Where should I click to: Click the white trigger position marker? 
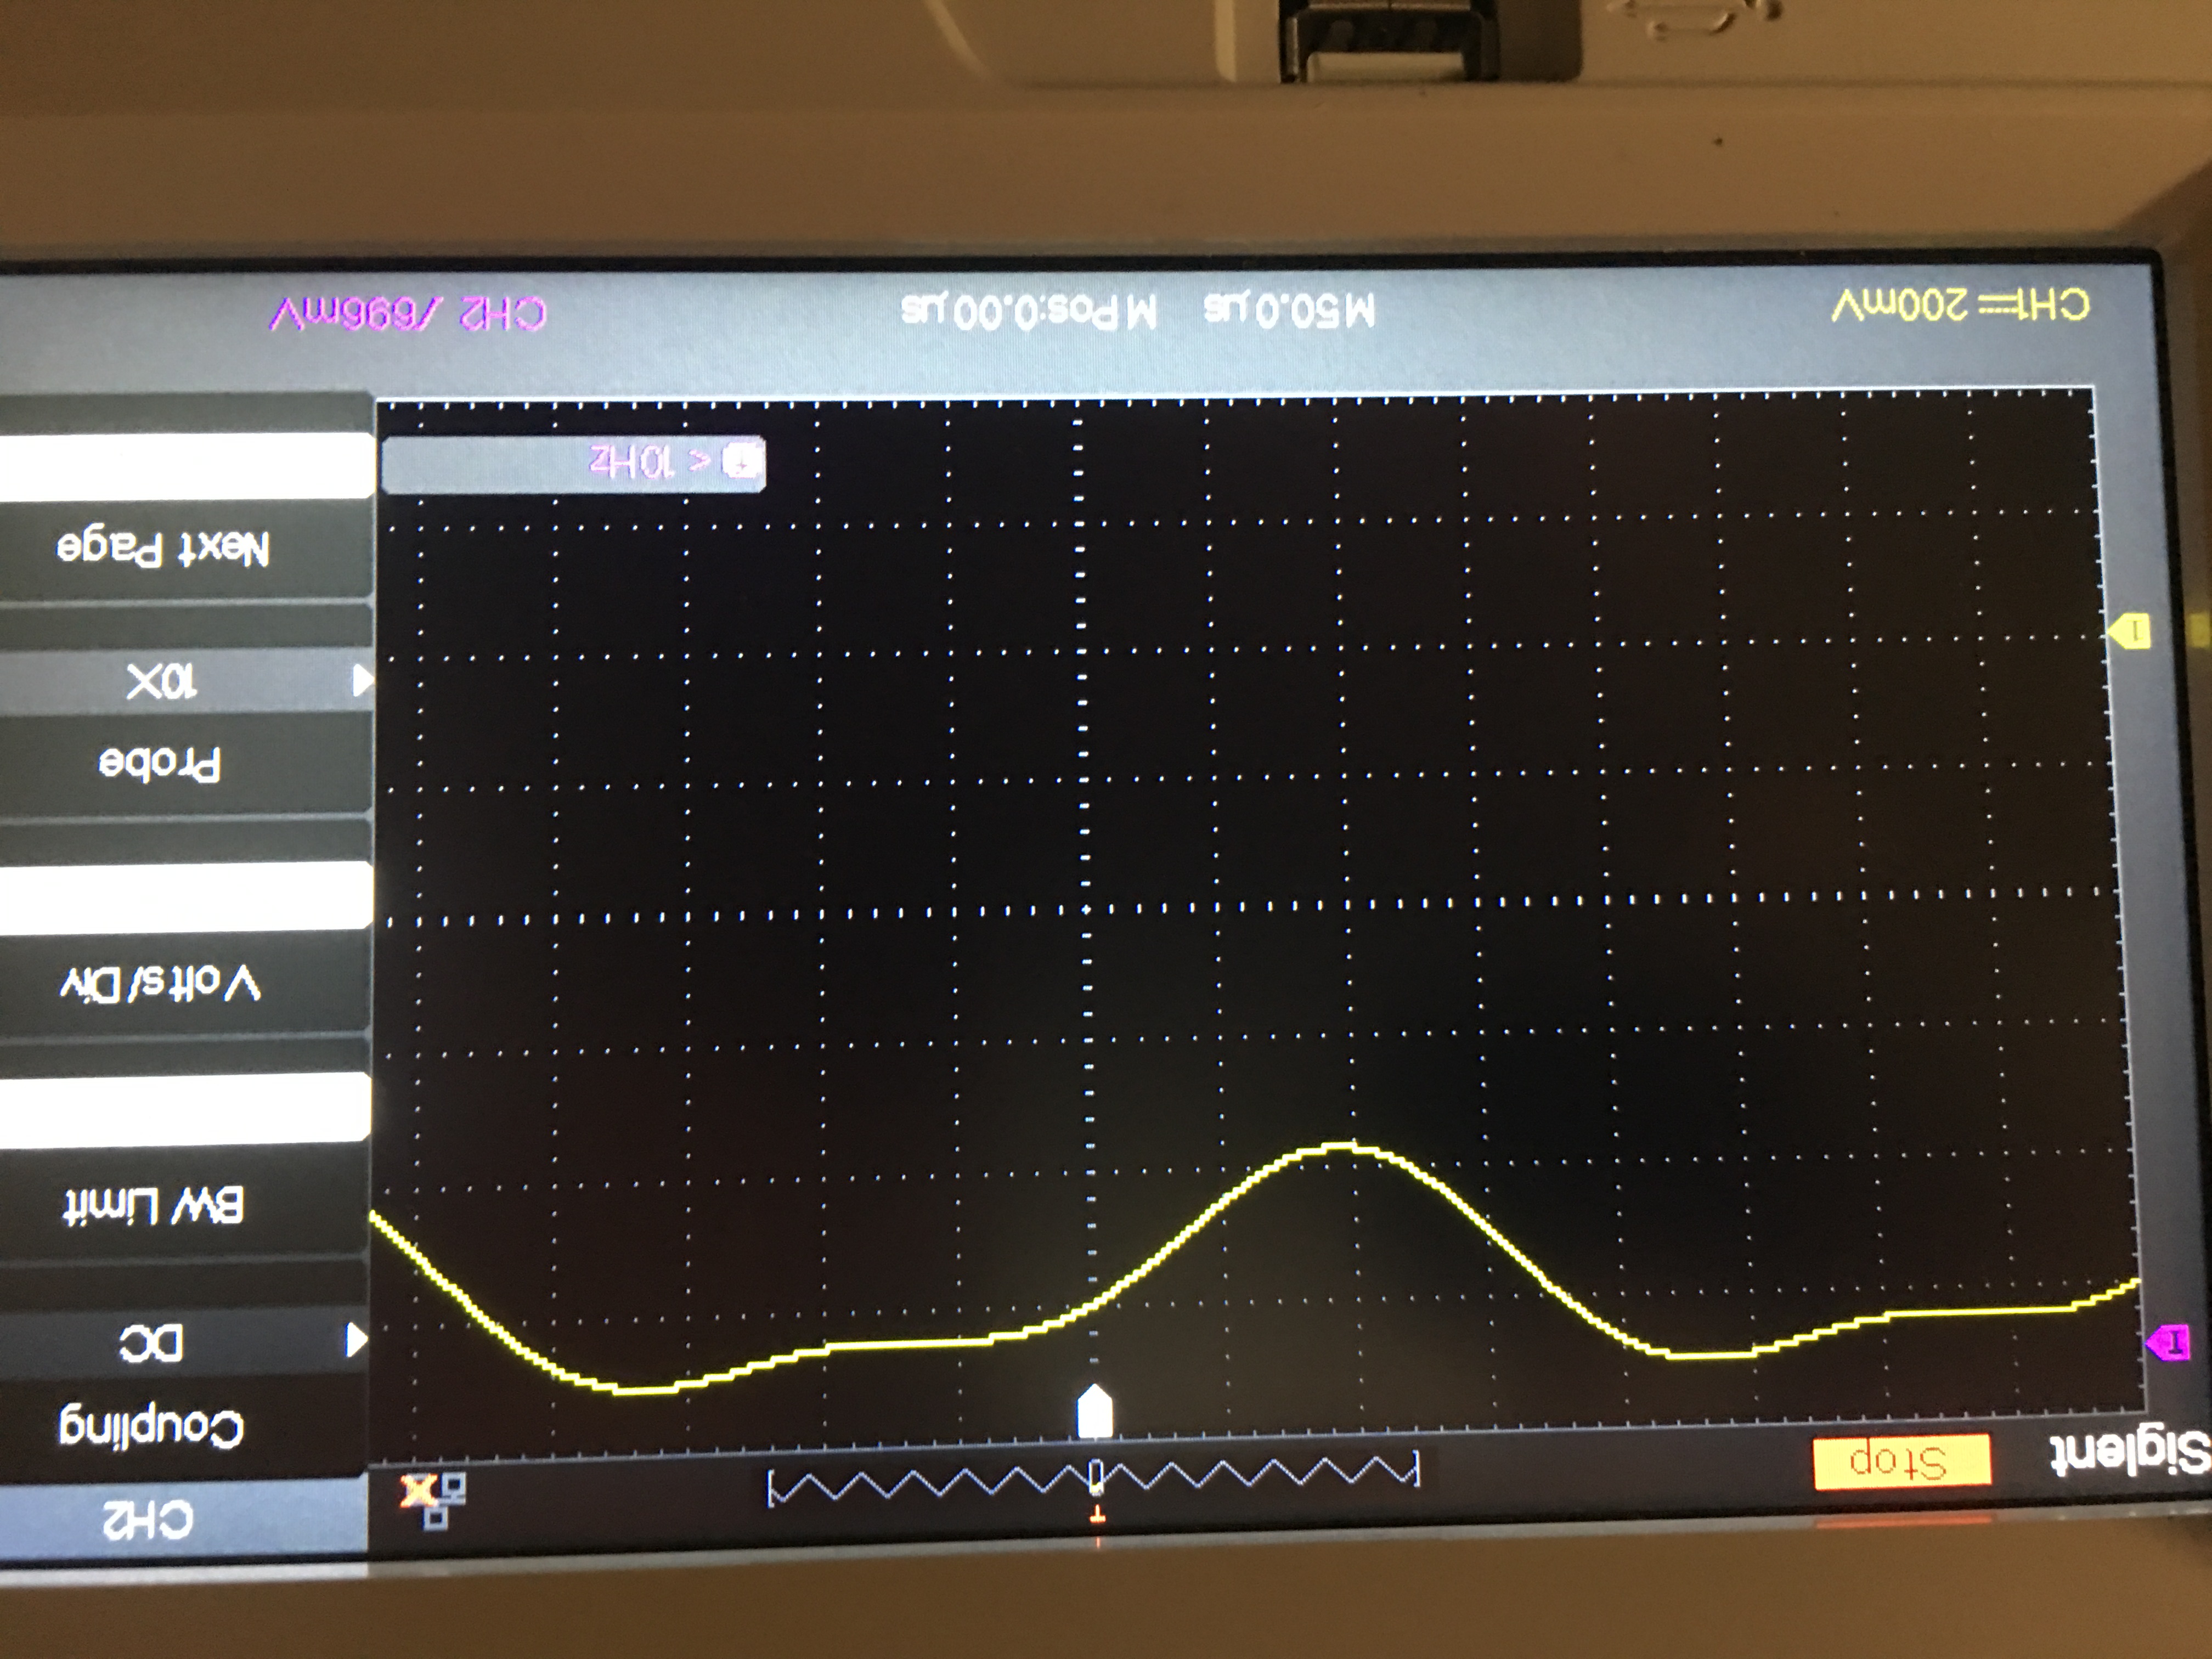[1095, 1411]
